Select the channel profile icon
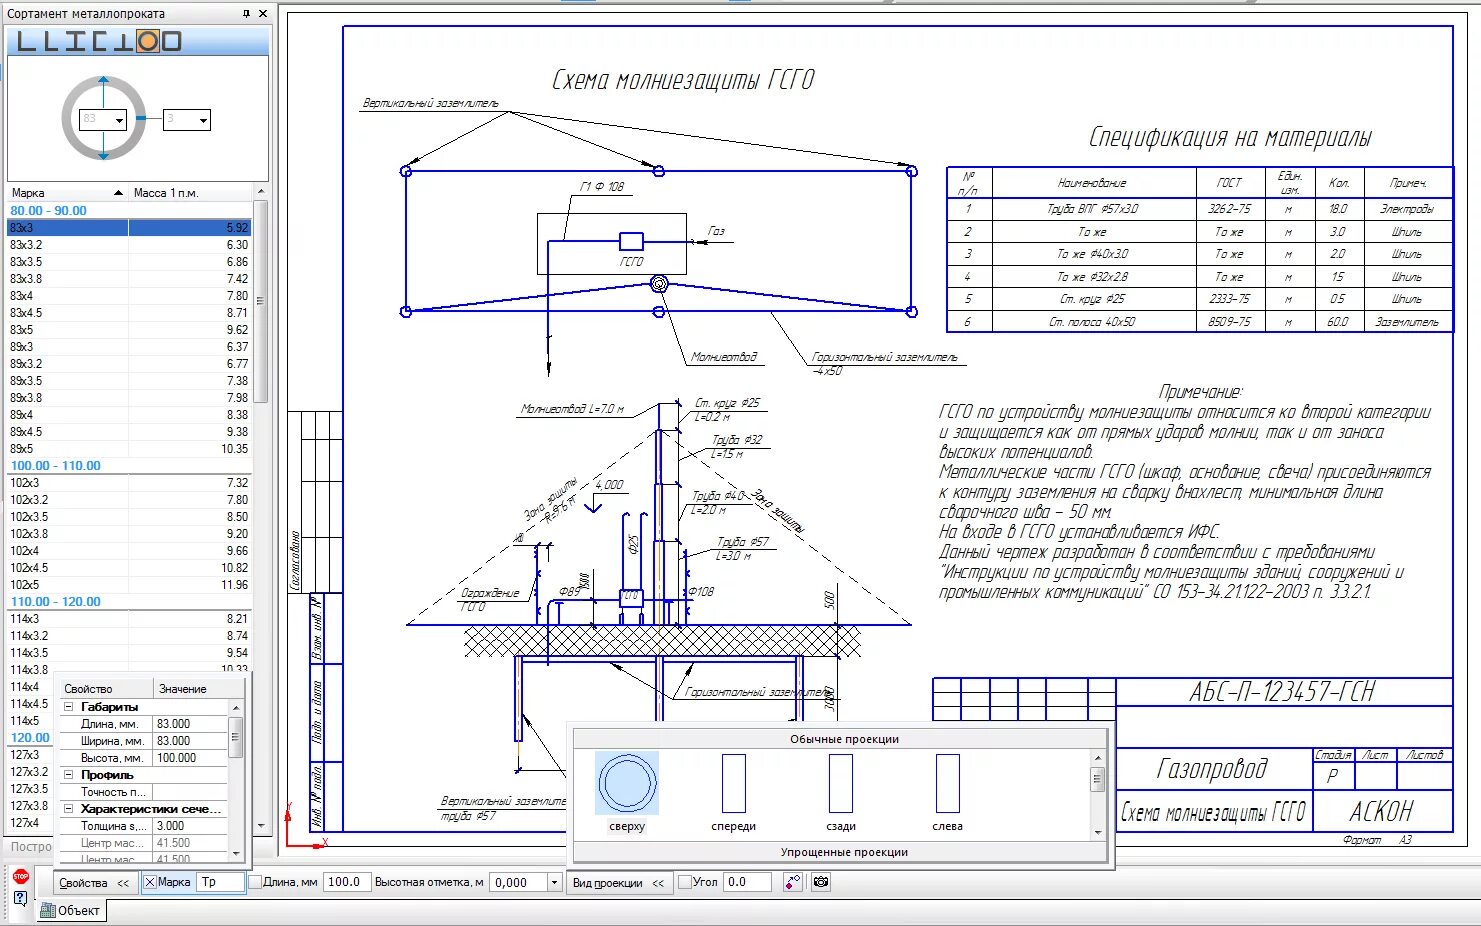This screenshot has height=926, width=1481. [100, 41]
